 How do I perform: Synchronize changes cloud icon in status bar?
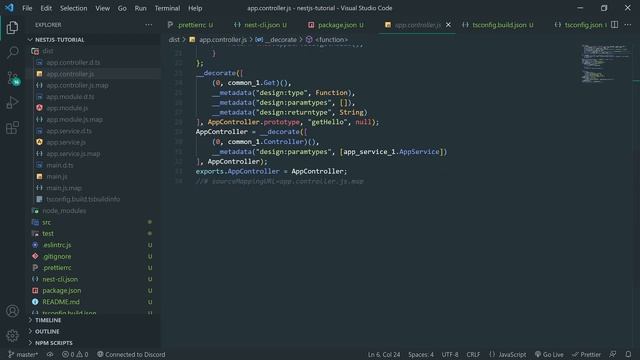tap(50, 354)
